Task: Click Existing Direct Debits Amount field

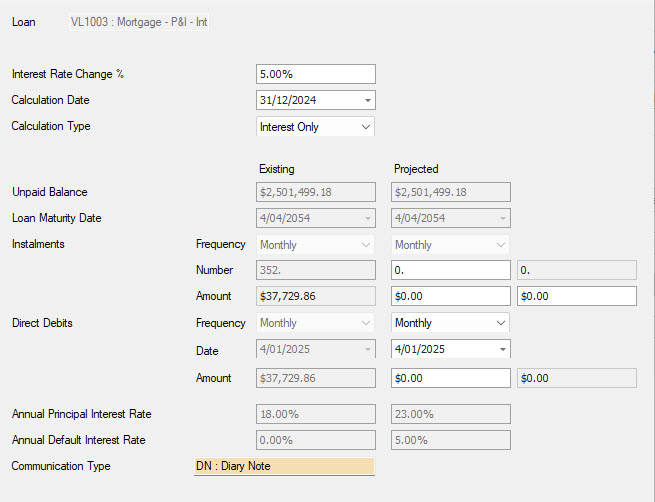Action: click(316, 378)
